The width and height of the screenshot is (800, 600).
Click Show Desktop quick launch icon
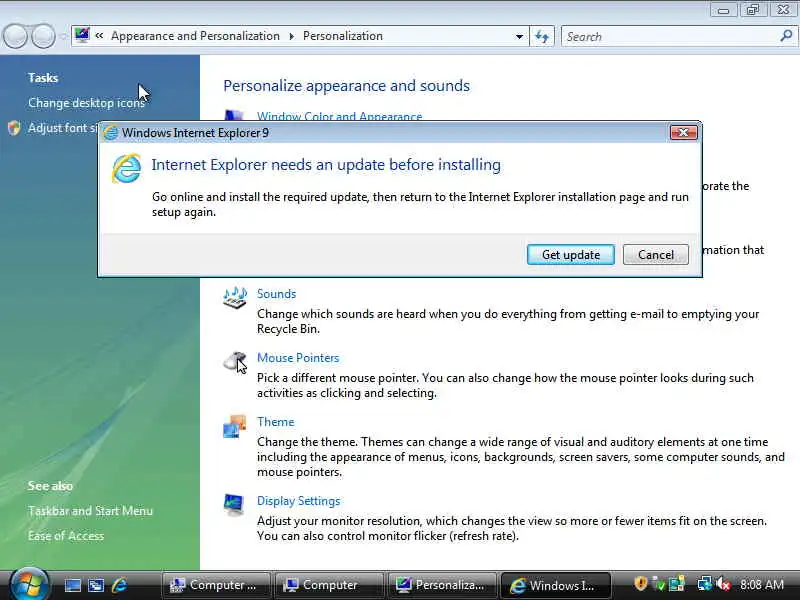point(72,585)
